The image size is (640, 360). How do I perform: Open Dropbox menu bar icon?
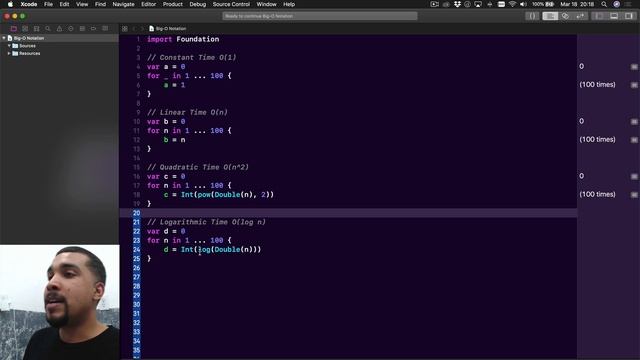tap(457, 4)
